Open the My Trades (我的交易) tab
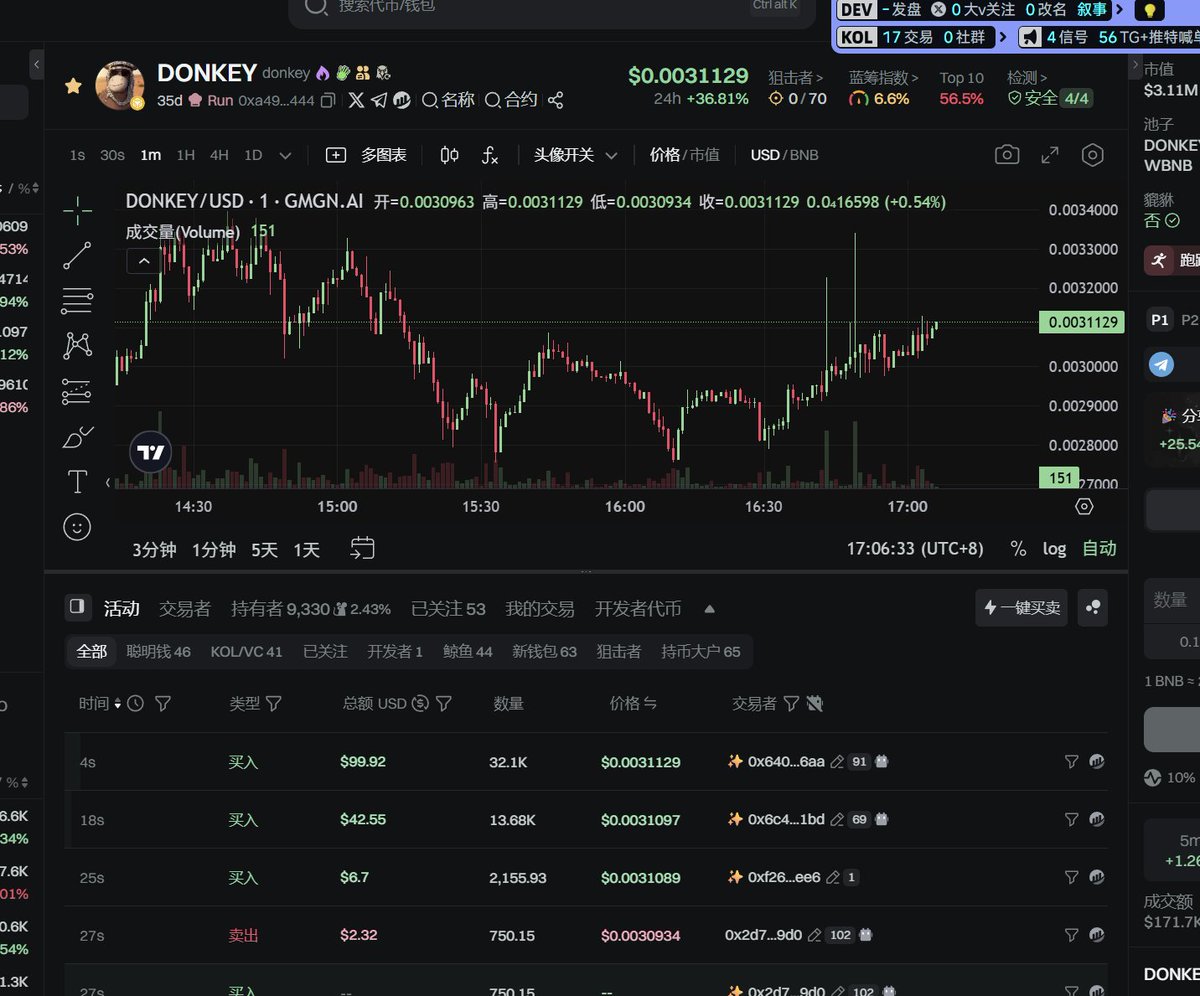 (540, 608)
